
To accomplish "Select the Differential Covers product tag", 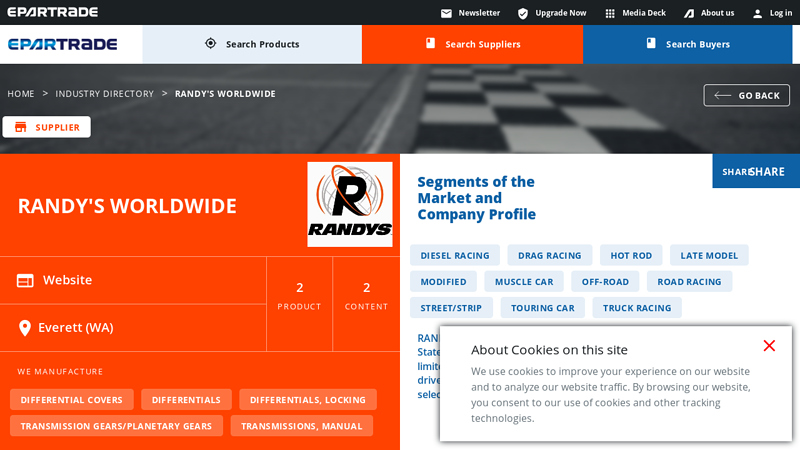I will click(x=72, y=400).
